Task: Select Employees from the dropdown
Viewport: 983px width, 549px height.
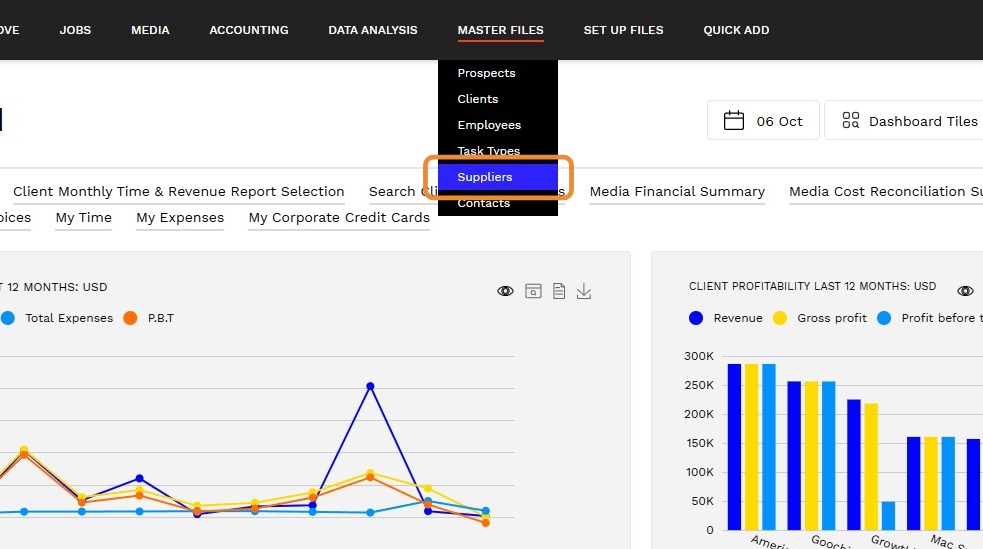Action: coord(489,125)
